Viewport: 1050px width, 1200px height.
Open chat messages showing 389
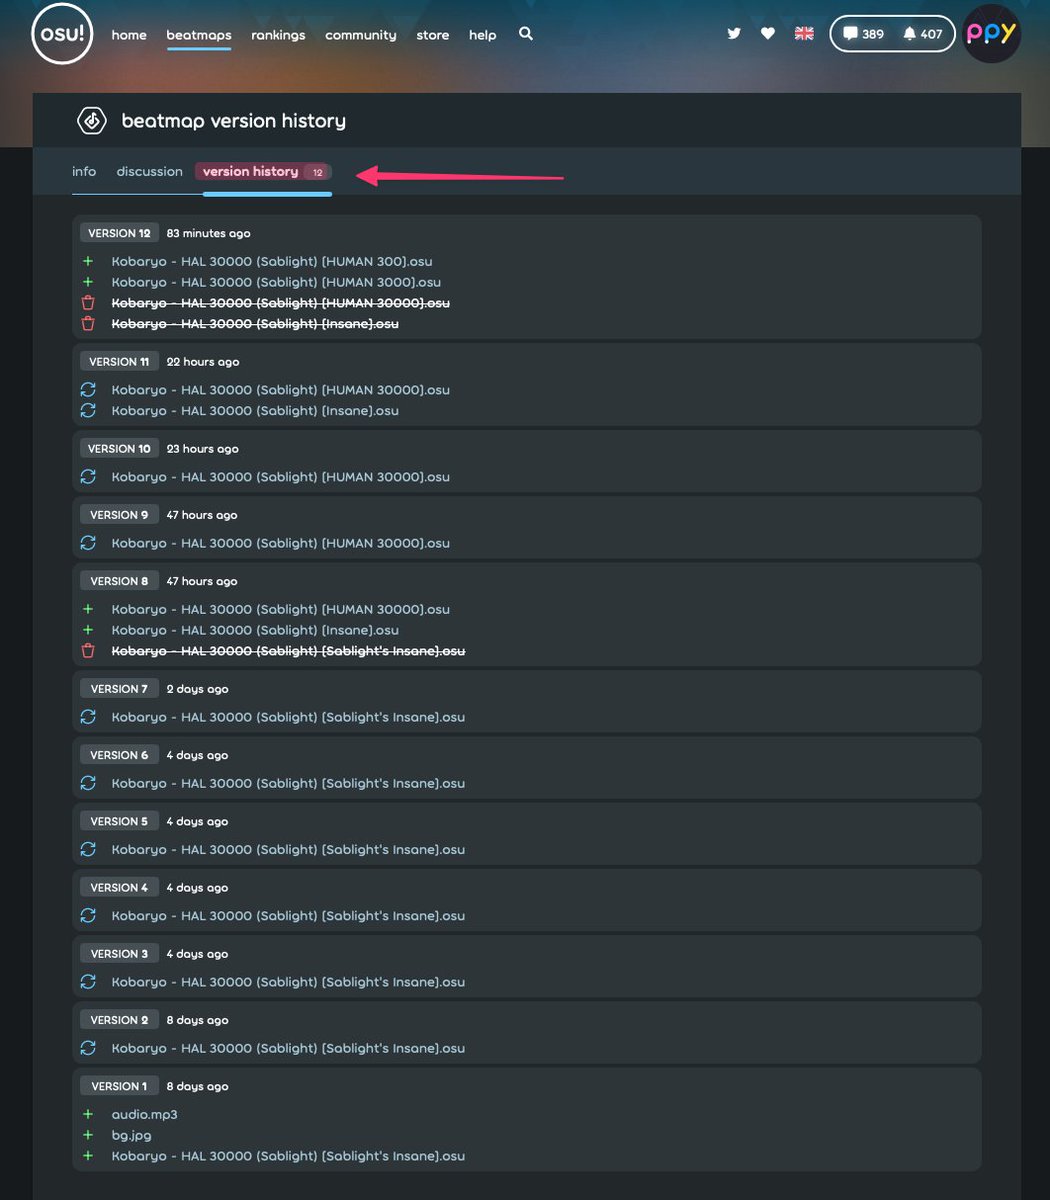pyautogui.click(x=863, y=34)
